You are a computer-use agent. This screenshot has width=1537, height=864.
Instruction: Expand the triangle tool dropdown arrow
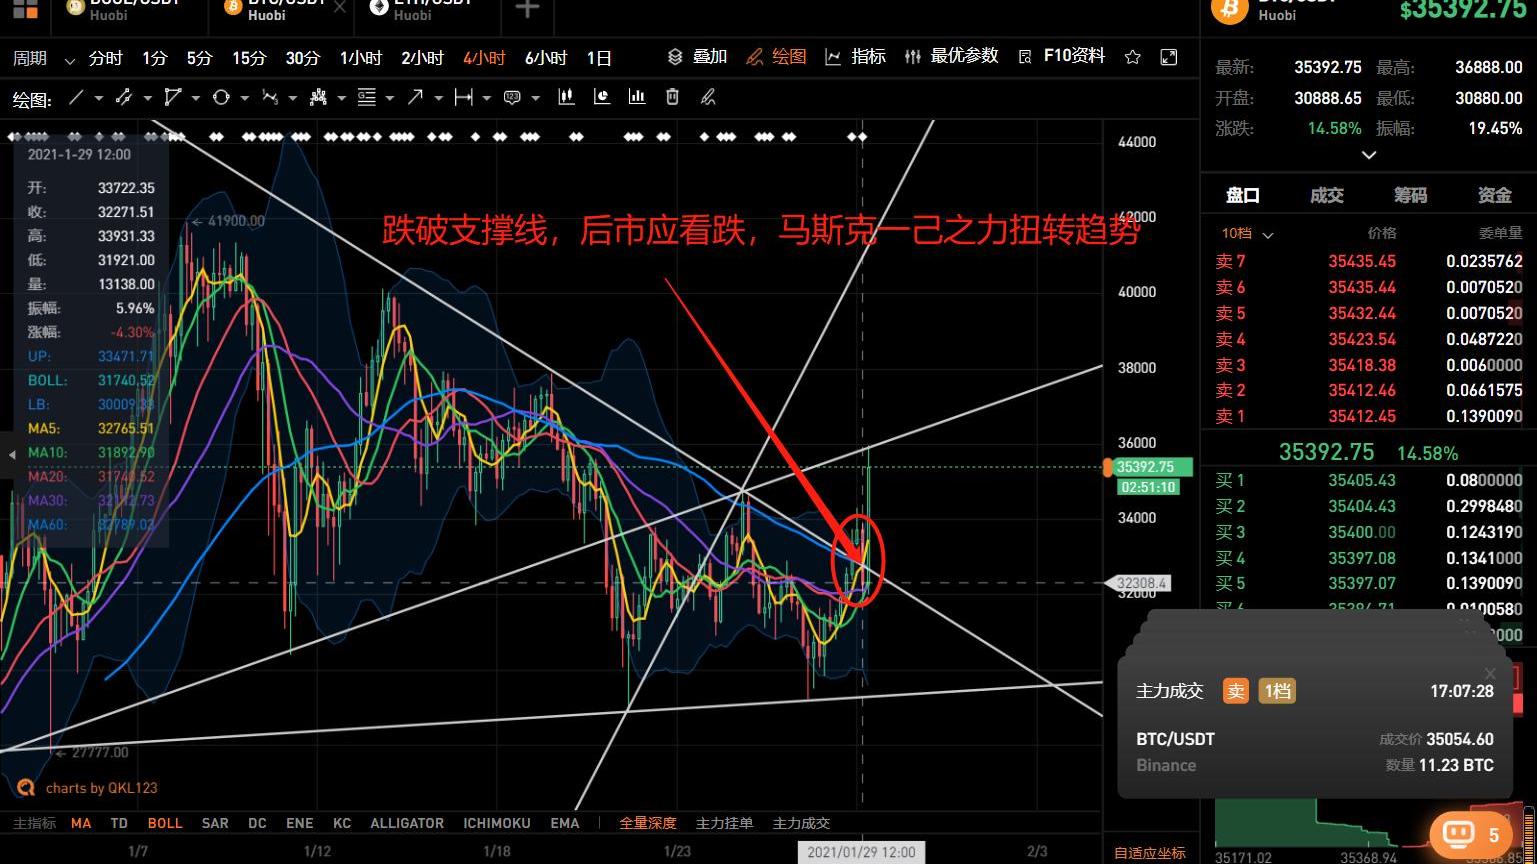[x=196, y=98]
